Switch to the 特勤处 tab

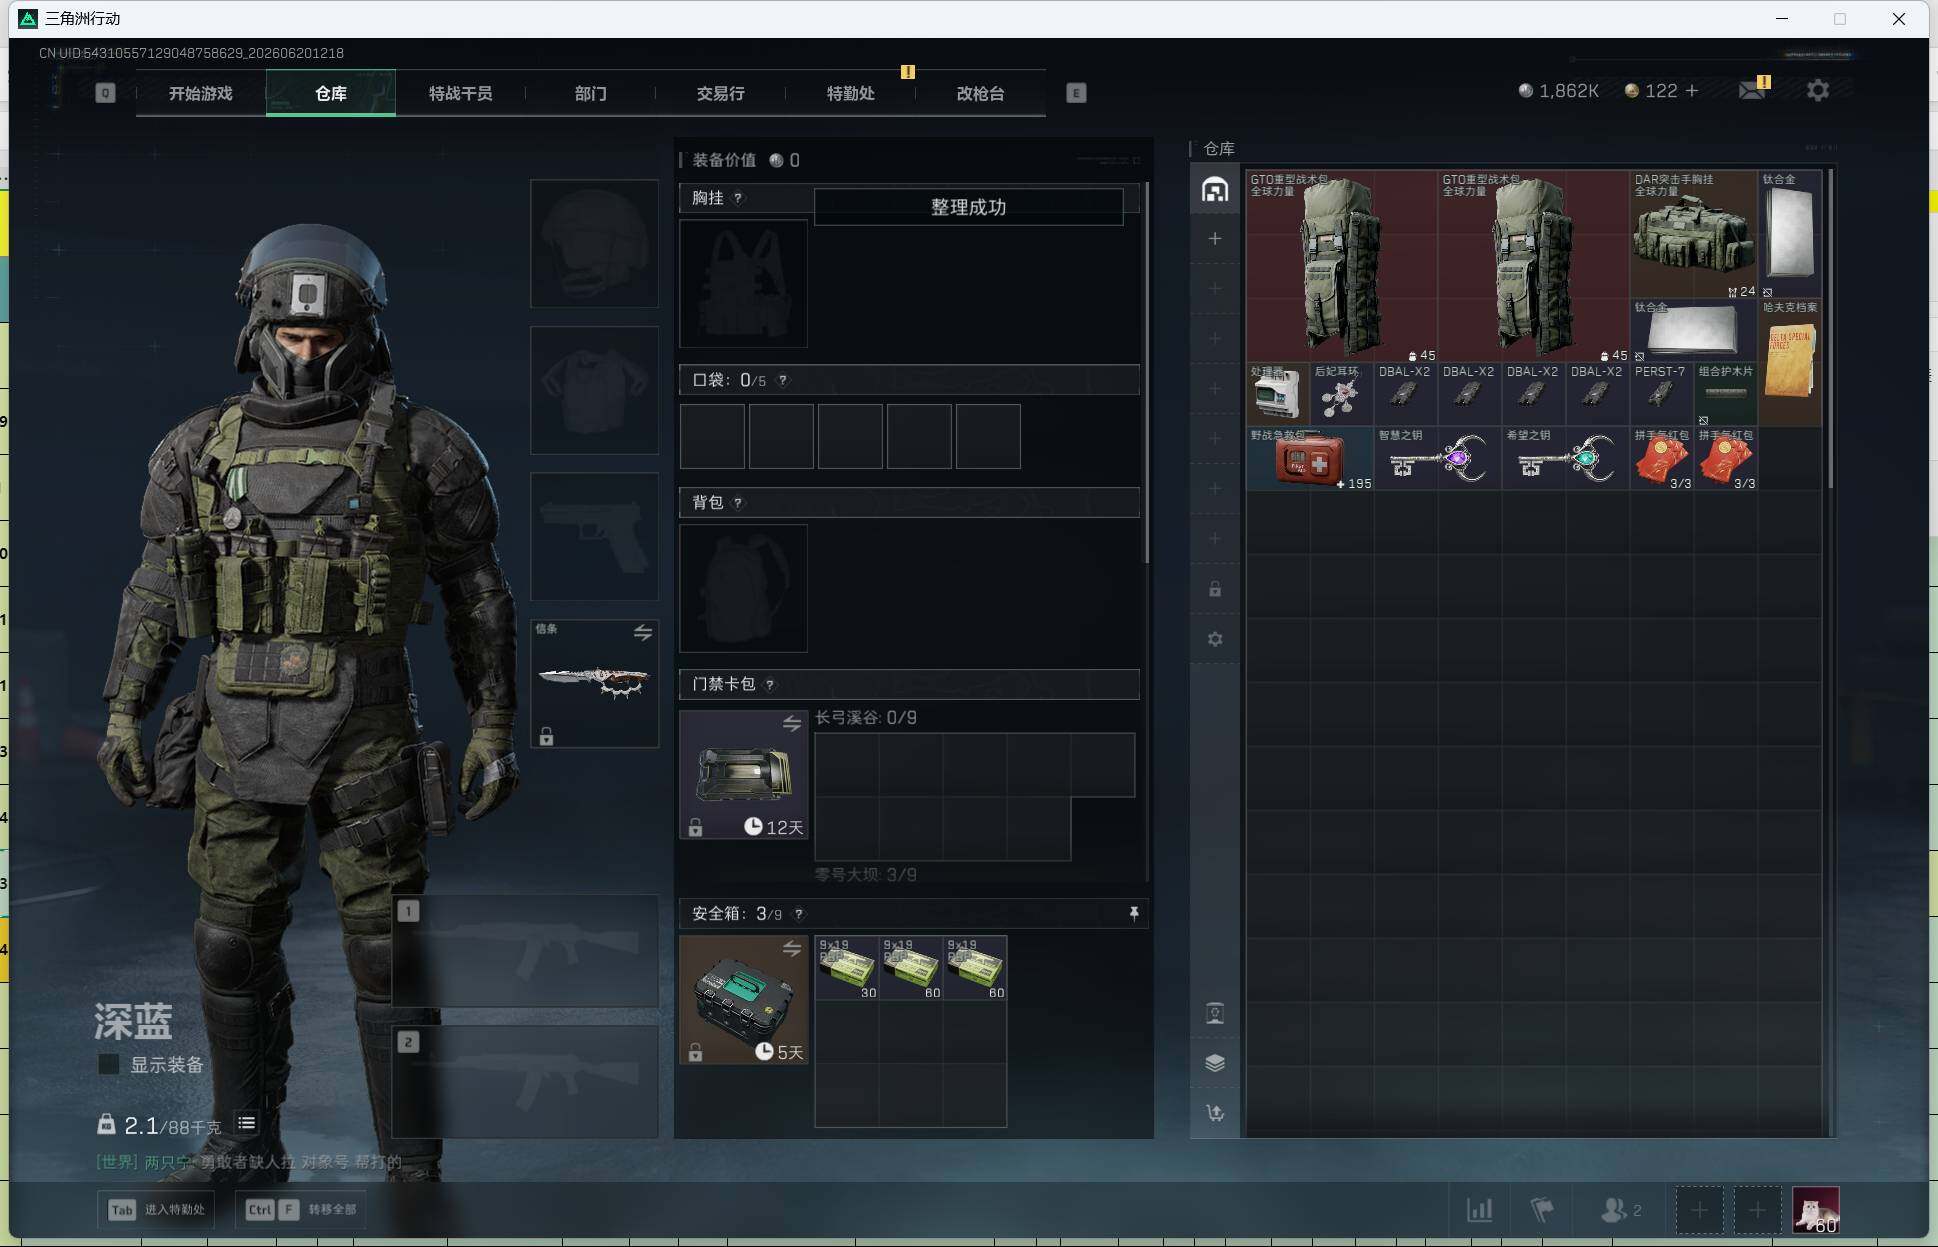tap(851, 93)
